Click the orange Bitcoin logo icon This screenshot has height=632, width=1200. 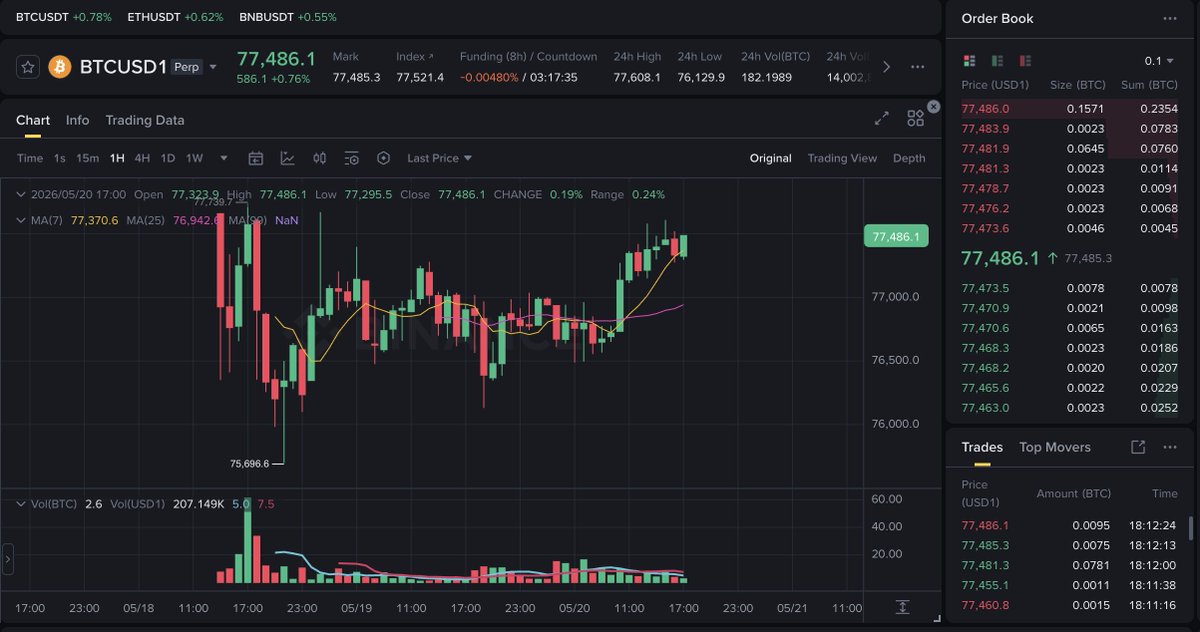[x=59, y=67]
